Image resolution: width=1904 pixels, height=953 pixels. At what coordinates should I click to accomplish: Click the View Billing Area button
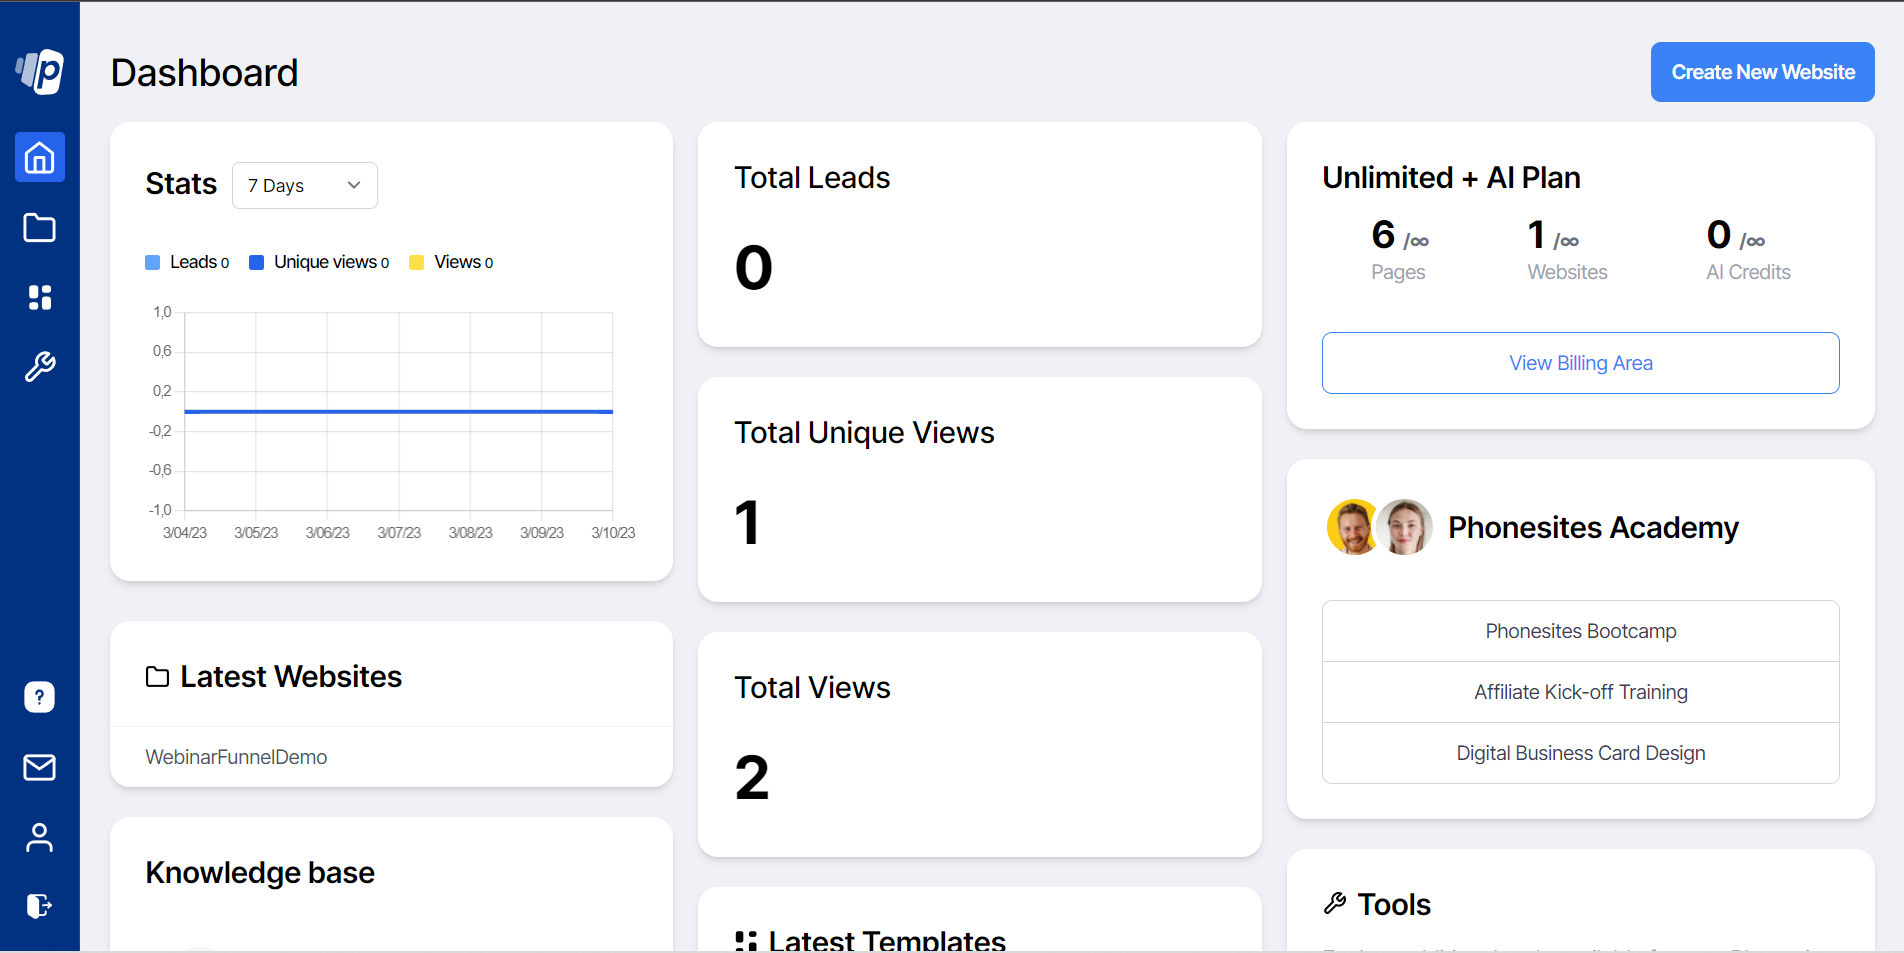[1580, 363]
